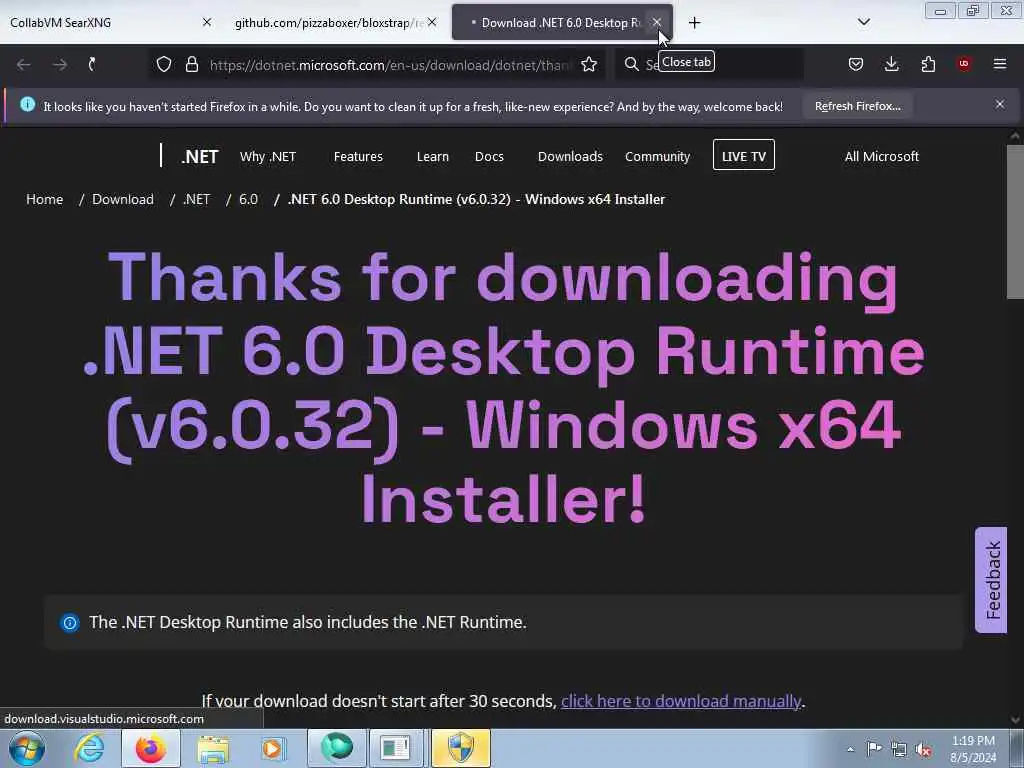This screenshot has width=1024, height=768.
Task: Bookmark this page with the star icon
Action: click(x=589, y=64)
